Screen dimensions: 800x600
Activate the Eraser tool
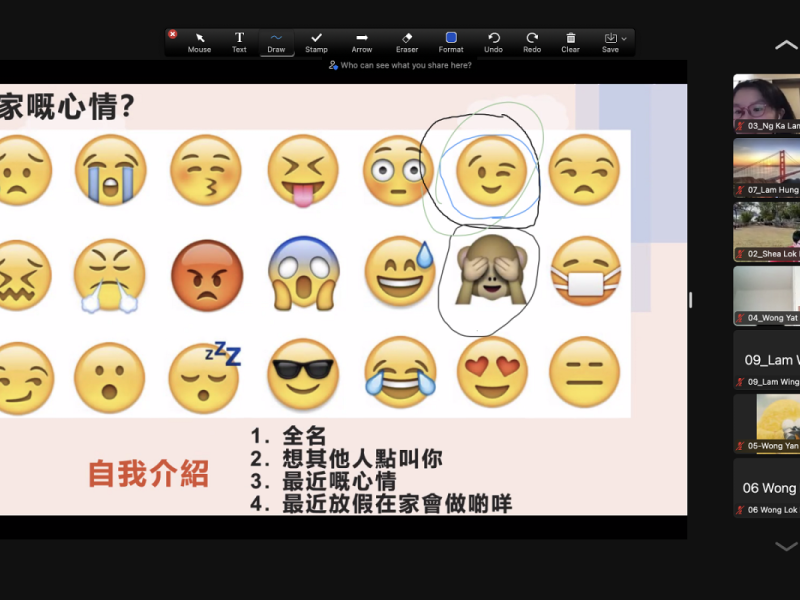(407, 42)
